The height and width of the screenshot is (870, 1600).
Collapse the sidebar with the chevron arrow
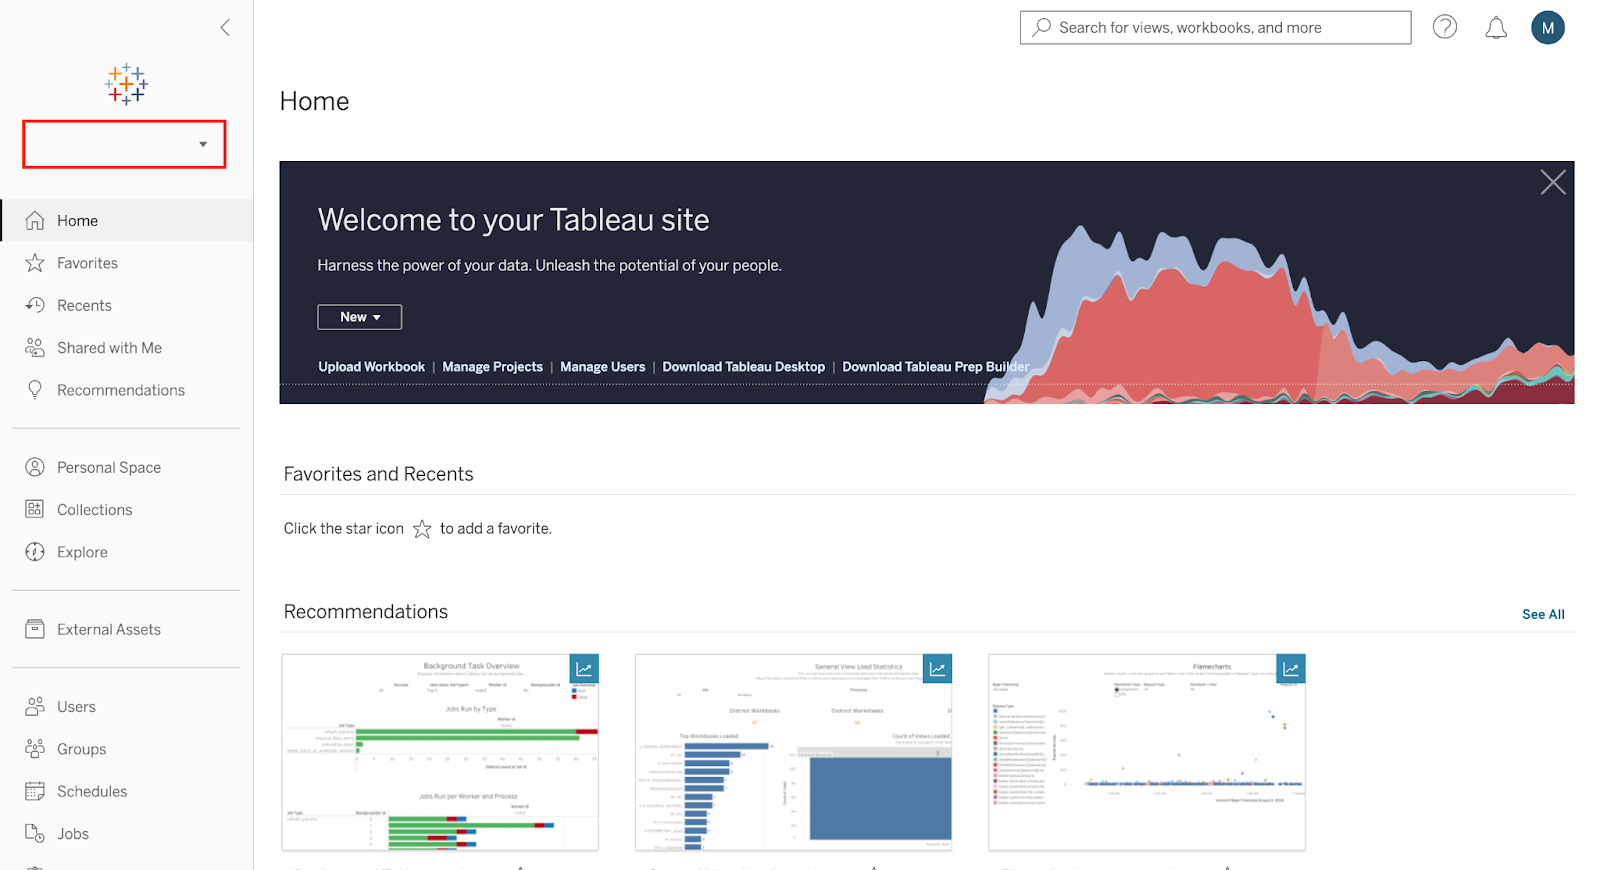(225, 28)
